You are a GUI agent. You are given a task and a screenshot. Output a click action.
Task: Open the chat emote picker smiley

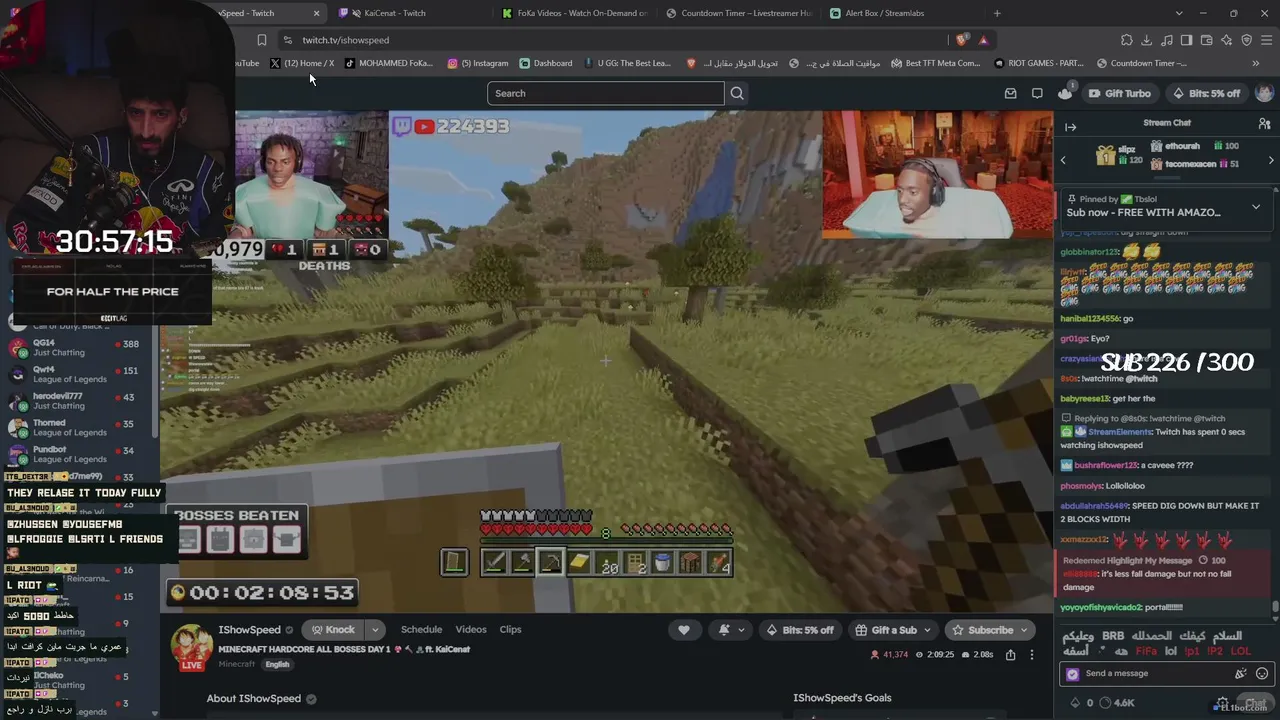point(1262,673)
